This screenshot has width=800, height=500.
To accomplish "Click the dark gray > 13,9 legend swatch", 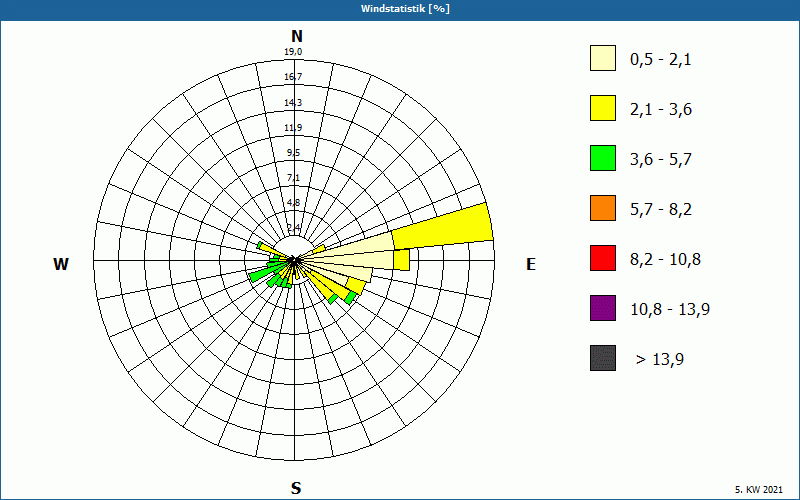I will [603, 358].
